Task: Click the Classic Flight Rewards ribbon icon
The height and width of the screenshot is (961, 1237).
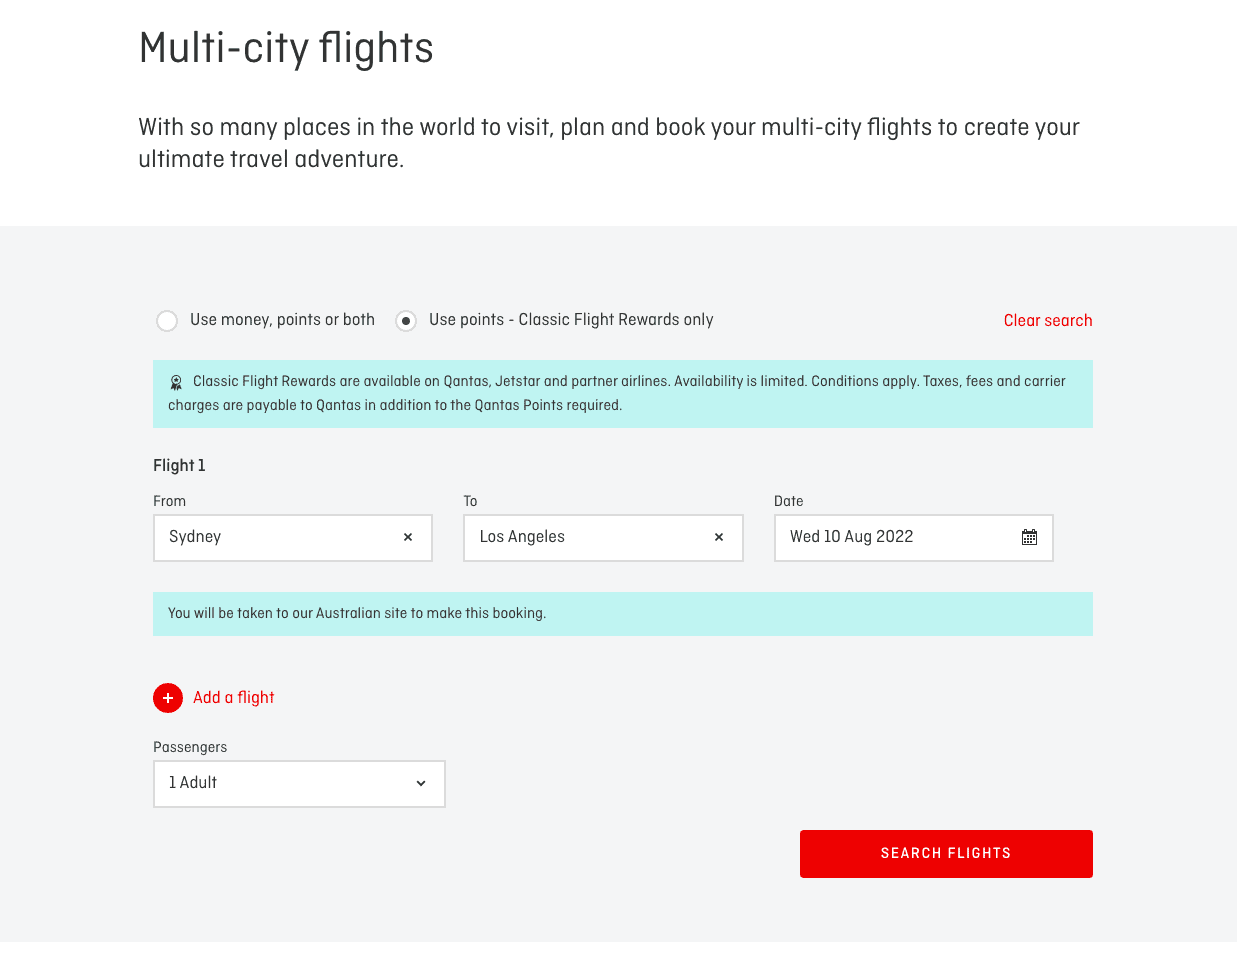Action: click(176, 382)
